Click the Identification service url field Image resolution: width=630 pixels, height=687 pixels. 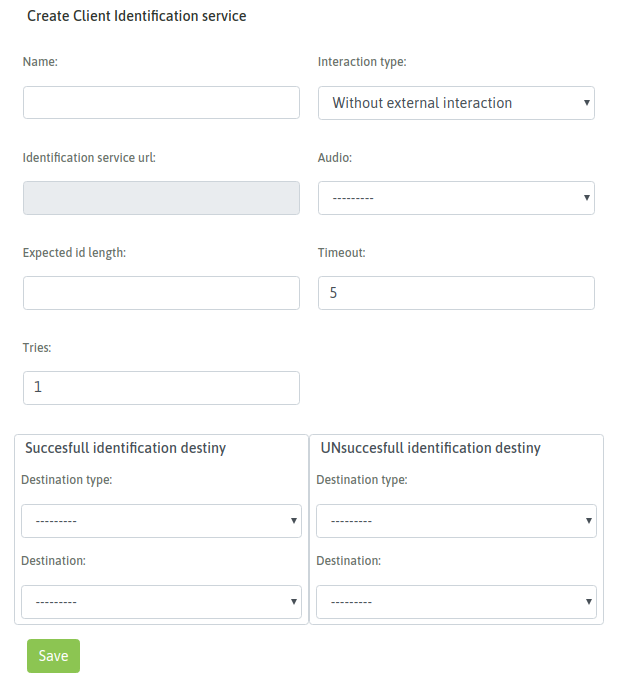click(161, 198)
